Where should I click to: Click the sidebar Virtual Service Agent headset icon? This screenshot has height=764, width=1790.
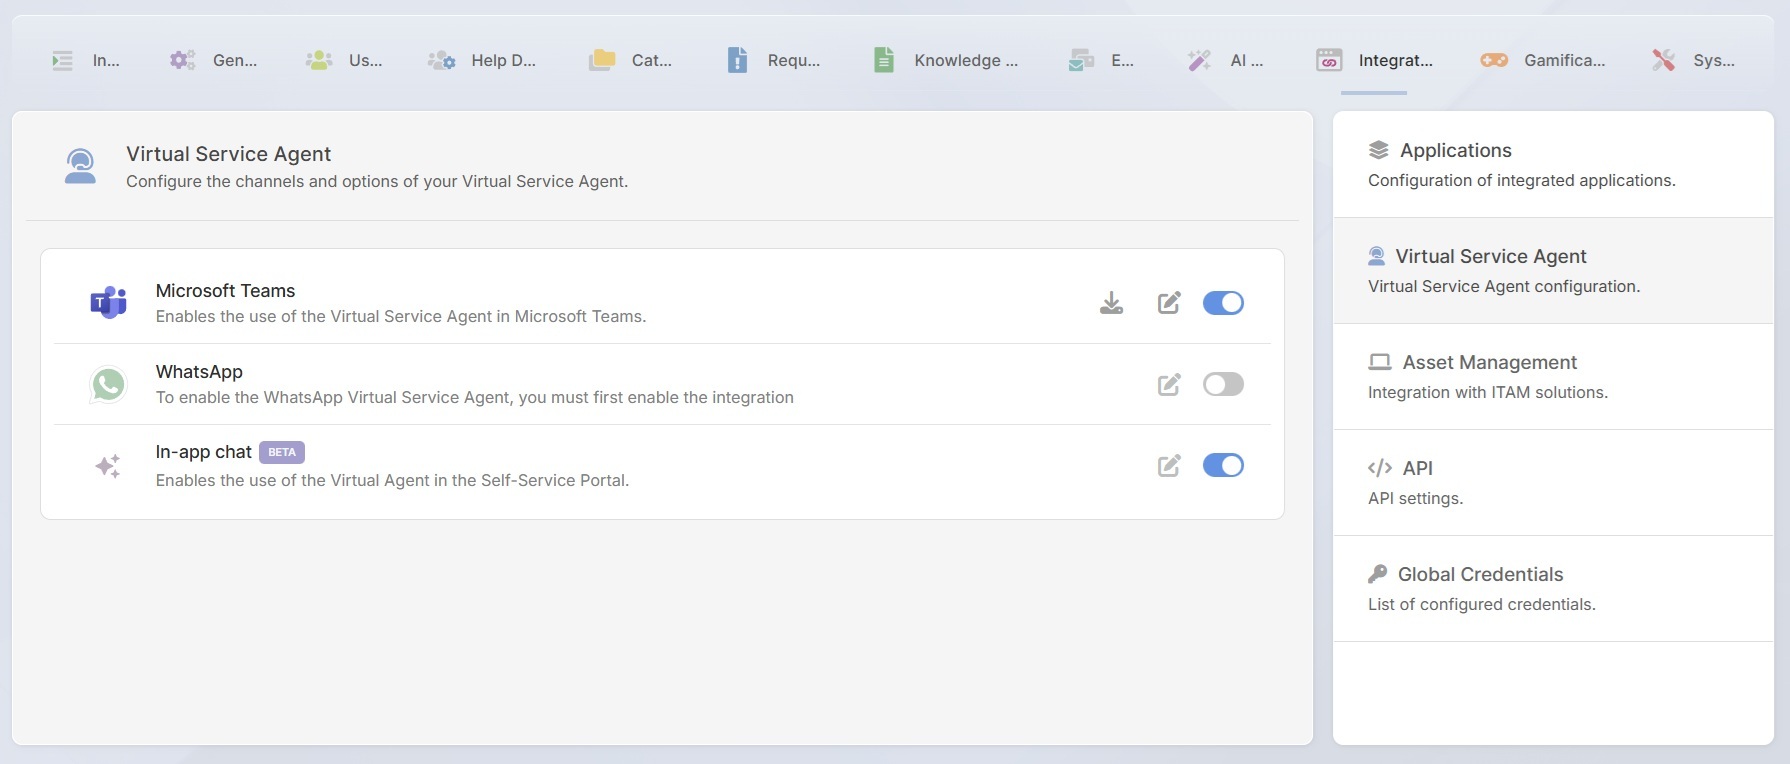point(1377,256)
